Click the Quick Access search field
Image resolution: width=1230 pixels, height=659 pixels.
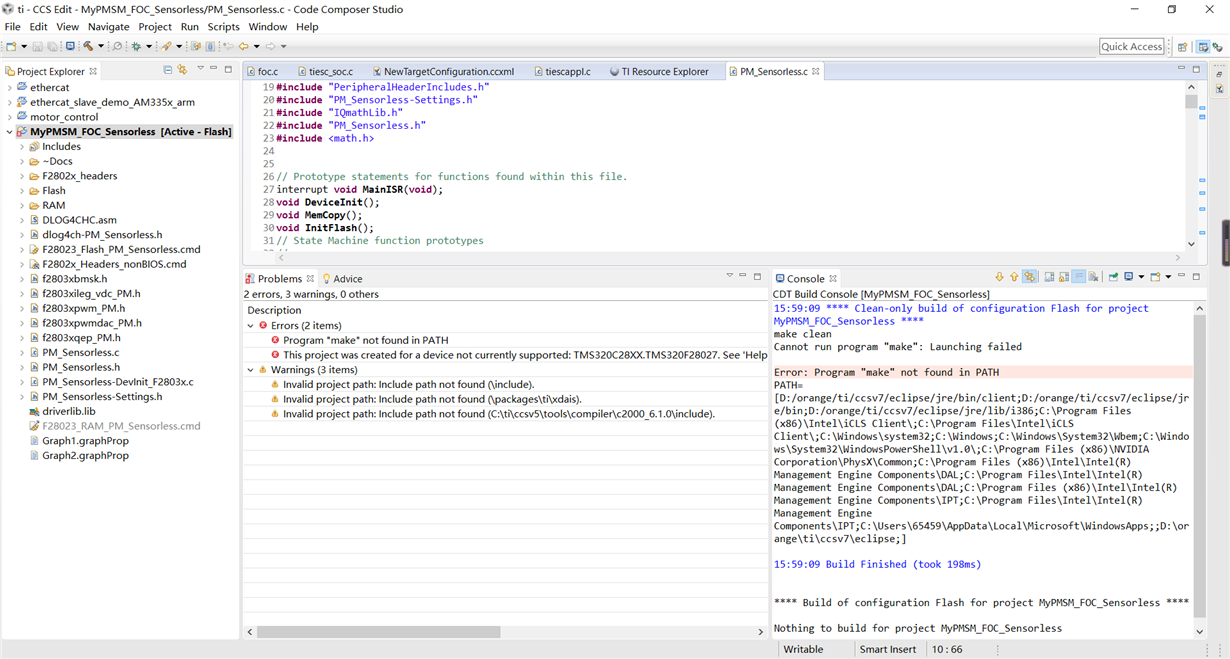point(1131,47)
